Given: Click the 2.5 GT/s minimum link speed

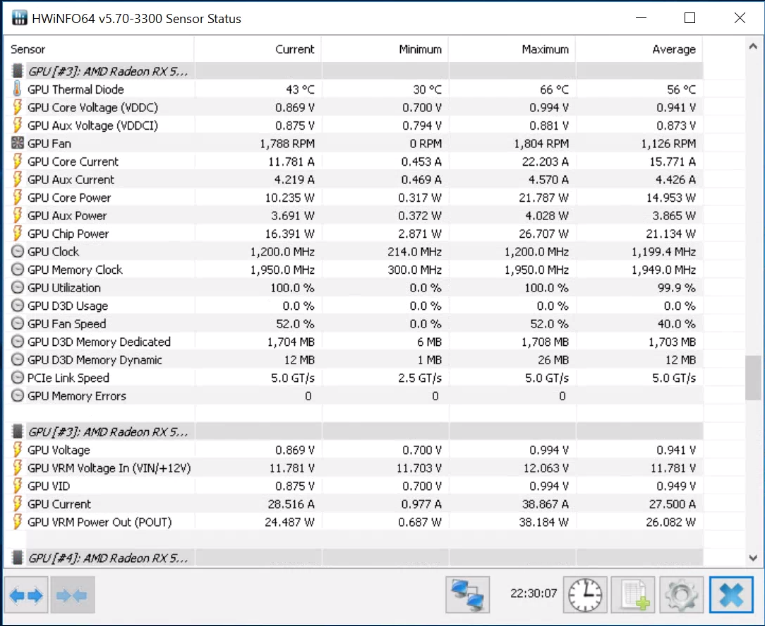Looking at the screenshot, I should tap(420, 378).
